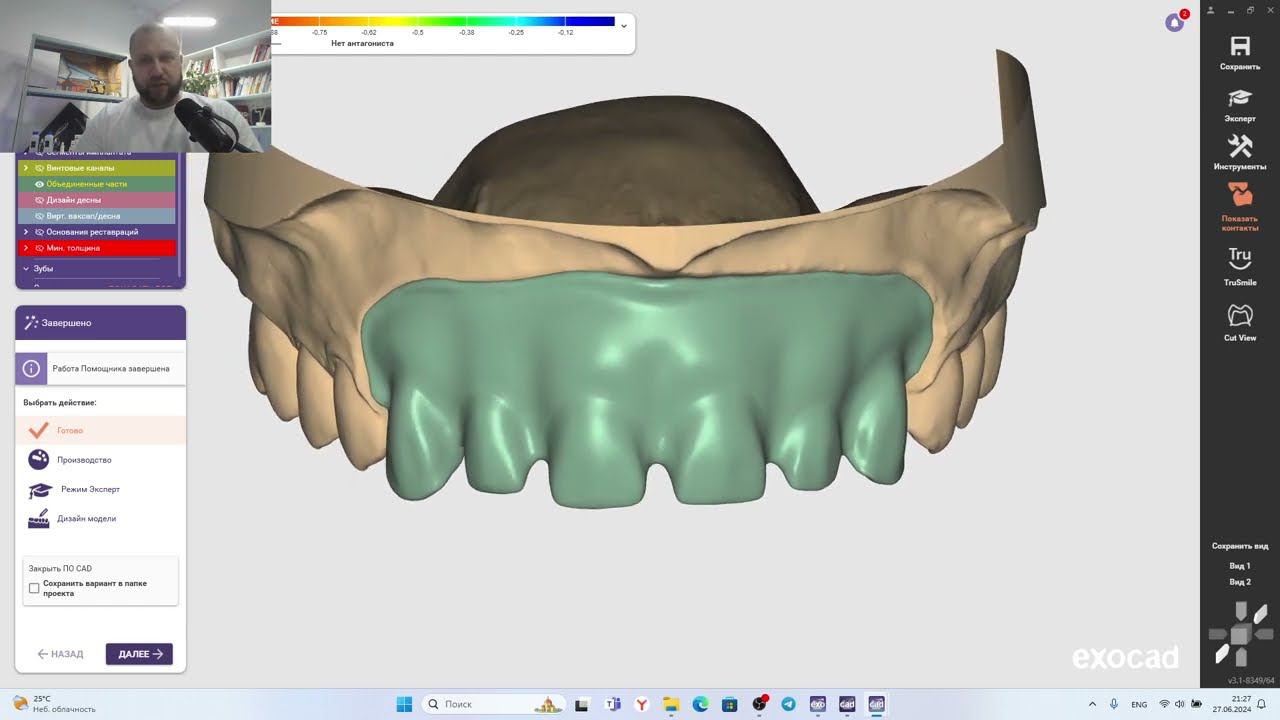Expand the Основания реставраций group
1280x720 pixels.
point(26,232)
